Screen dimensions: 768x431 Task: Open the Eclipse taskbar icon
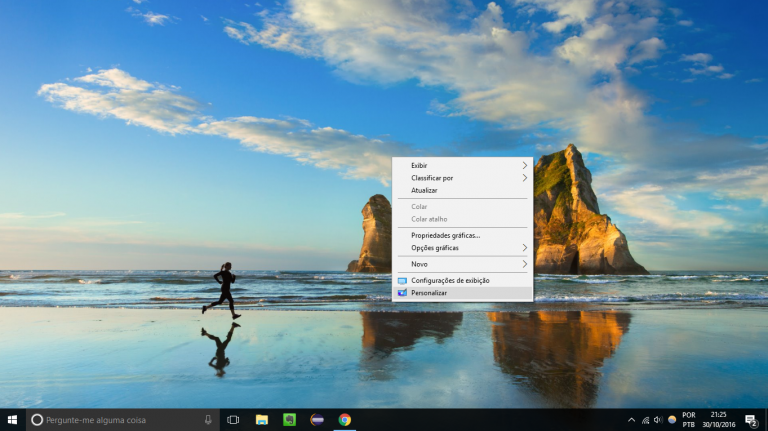(x=317, y=420)
